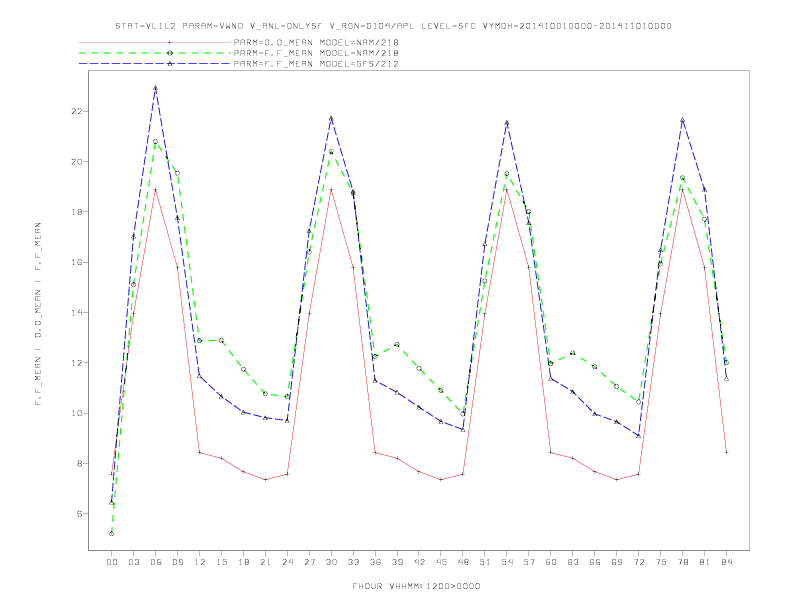Image resolution: width=792 pixels, height=612 pixels.
Task: Click y-axis tick label 16
Action: (77, 262)
